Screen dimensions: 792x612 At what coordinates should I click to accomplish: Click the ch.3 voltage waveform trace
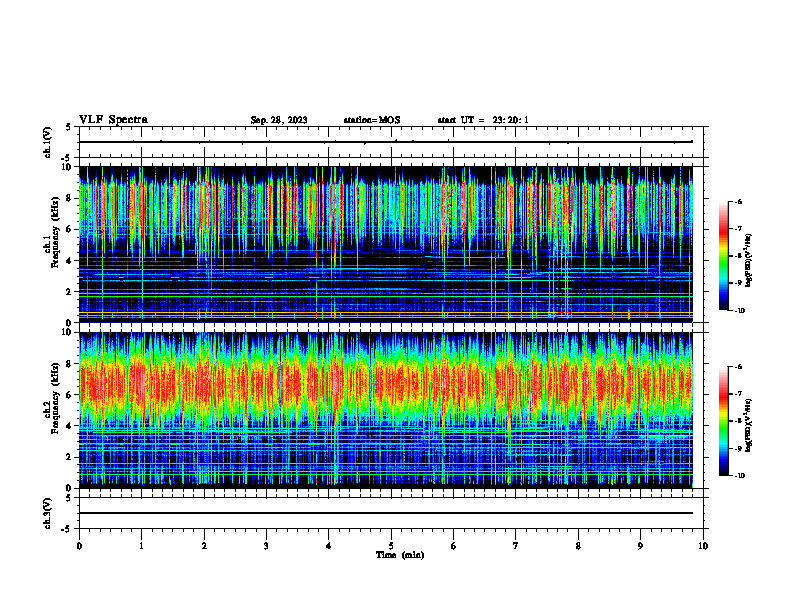(x=386, y=513)
